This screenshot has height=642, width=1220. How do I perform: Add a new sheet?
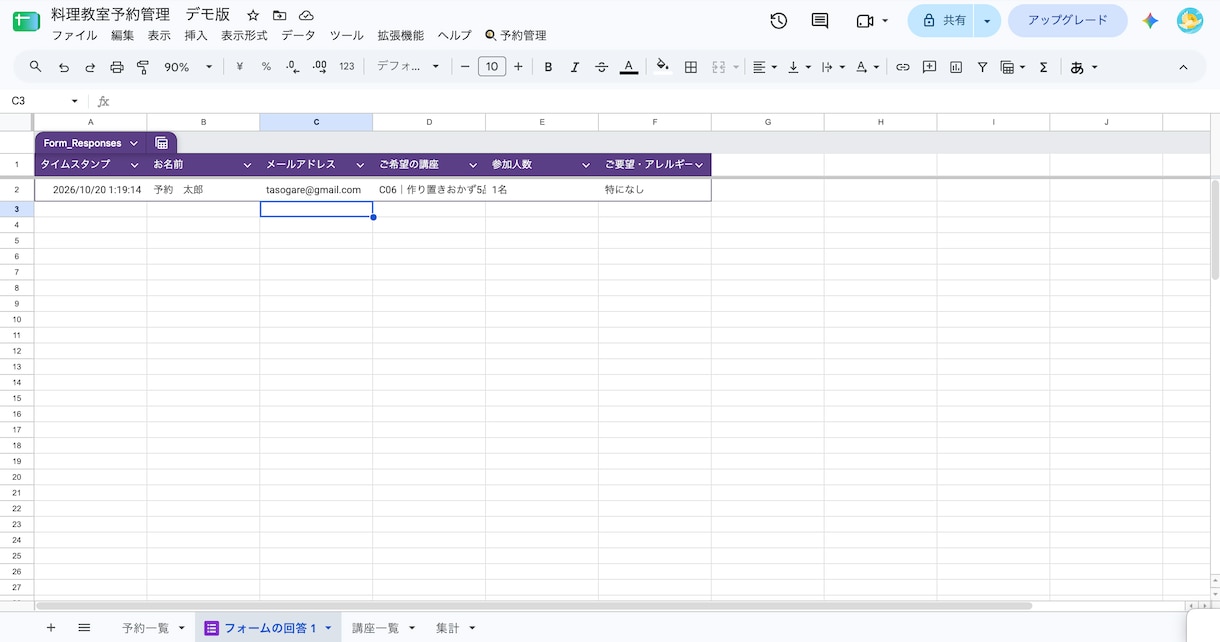click(x=51, y=628)
